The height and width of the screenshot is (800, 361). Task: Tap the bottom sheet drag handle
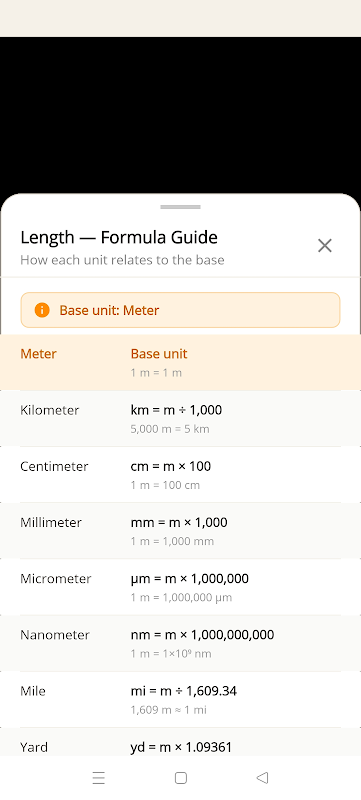[180, 207]
